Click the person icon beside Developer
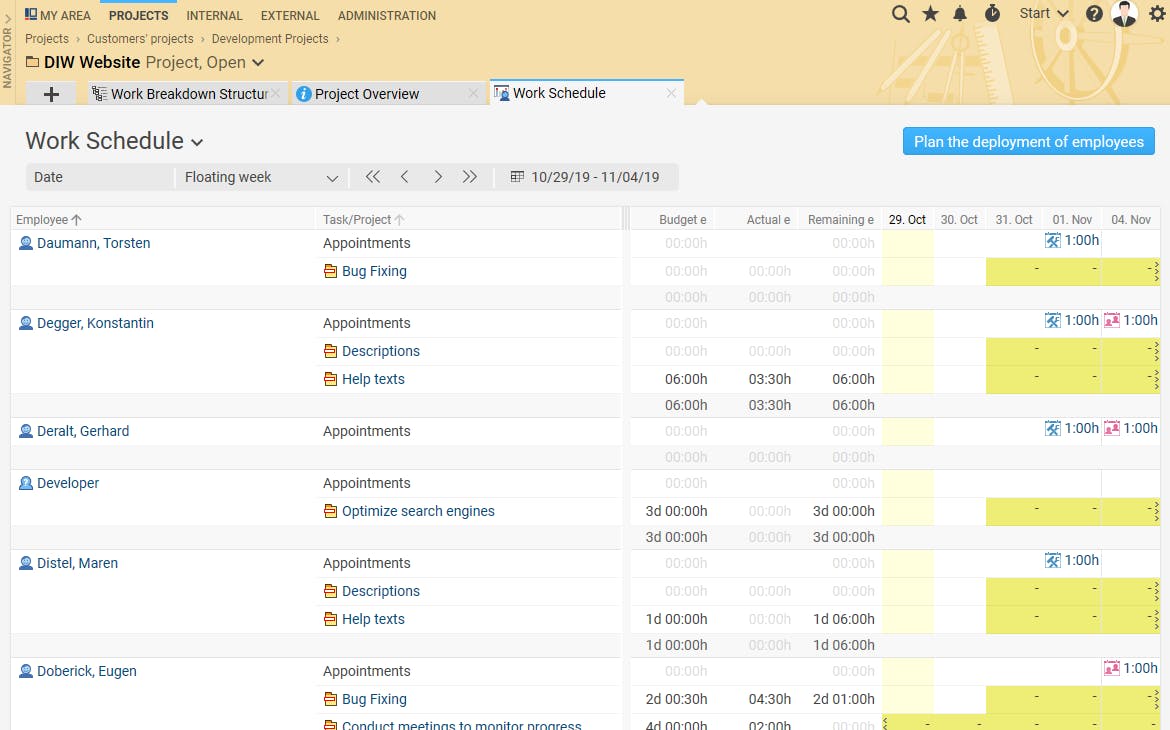 [25, 484]
